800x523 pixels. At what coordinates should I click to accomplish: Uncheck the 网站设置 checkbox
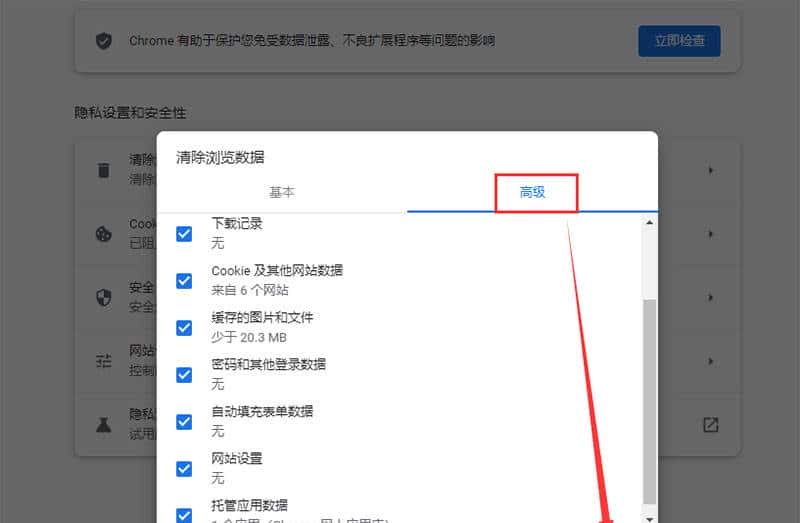(x=184, y=468)
